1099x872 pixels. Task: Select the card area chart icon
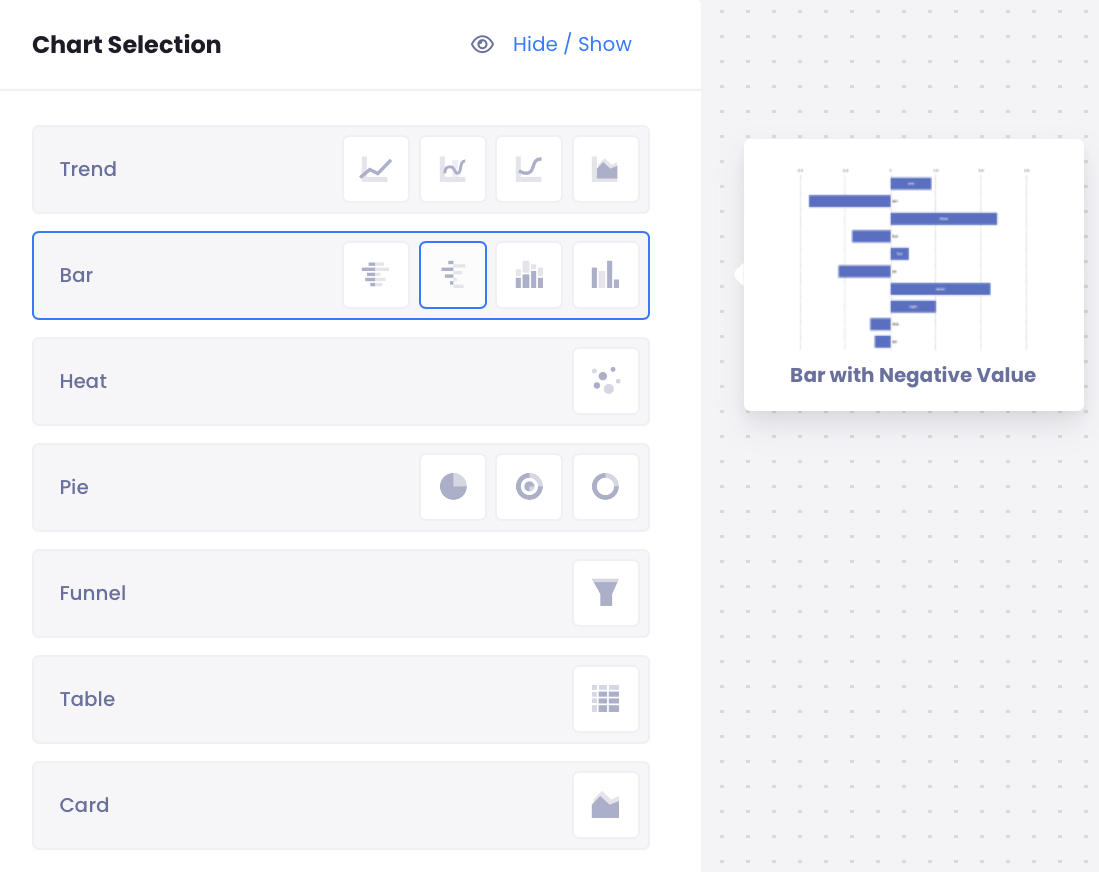coord(606,805)
